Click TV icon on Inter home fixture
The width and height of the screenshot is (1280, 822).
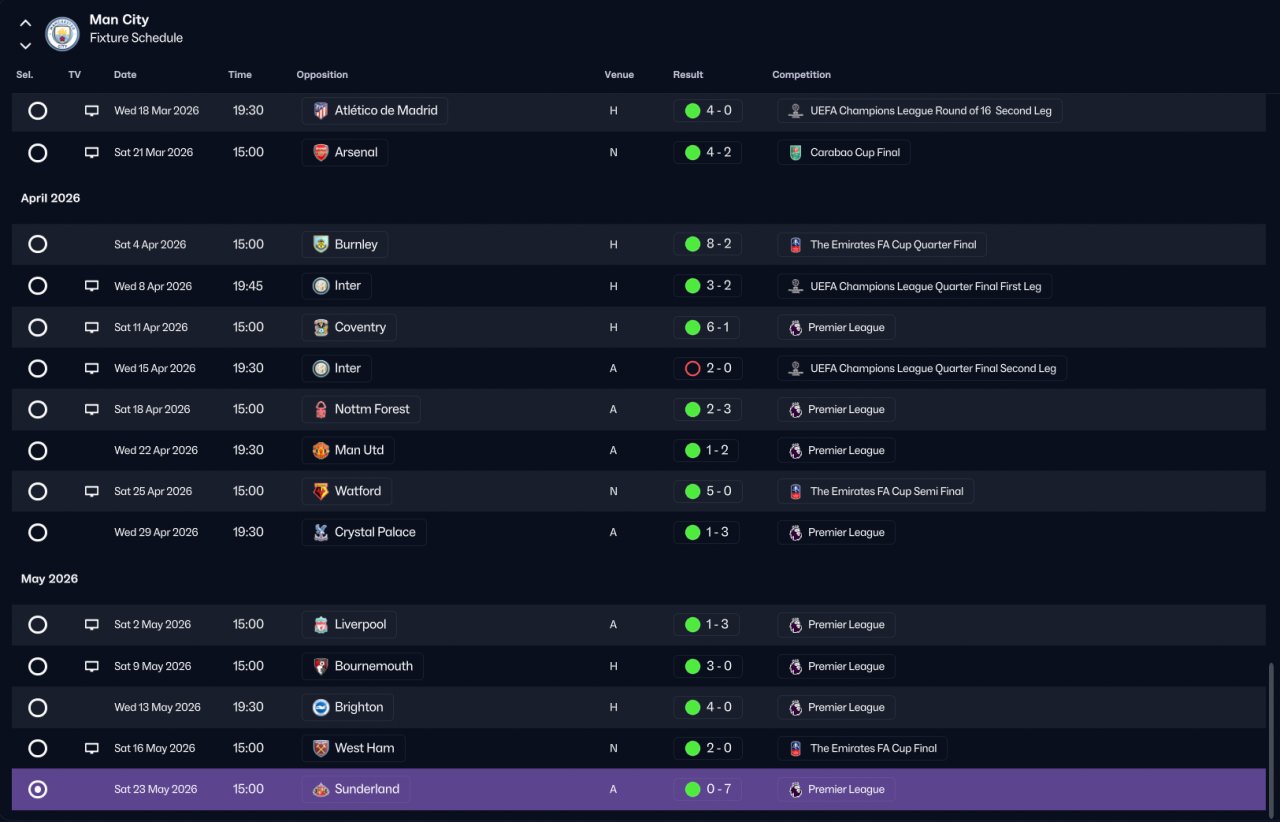92,286
